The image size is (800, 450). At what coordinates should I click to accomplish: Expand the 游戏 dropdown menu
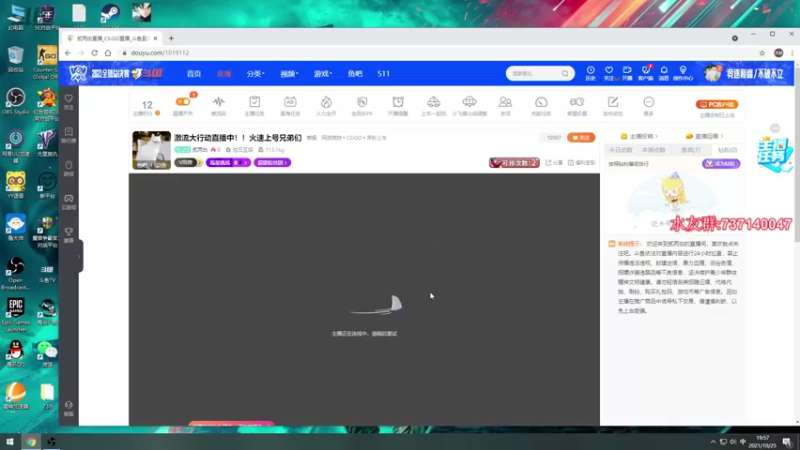322,73
